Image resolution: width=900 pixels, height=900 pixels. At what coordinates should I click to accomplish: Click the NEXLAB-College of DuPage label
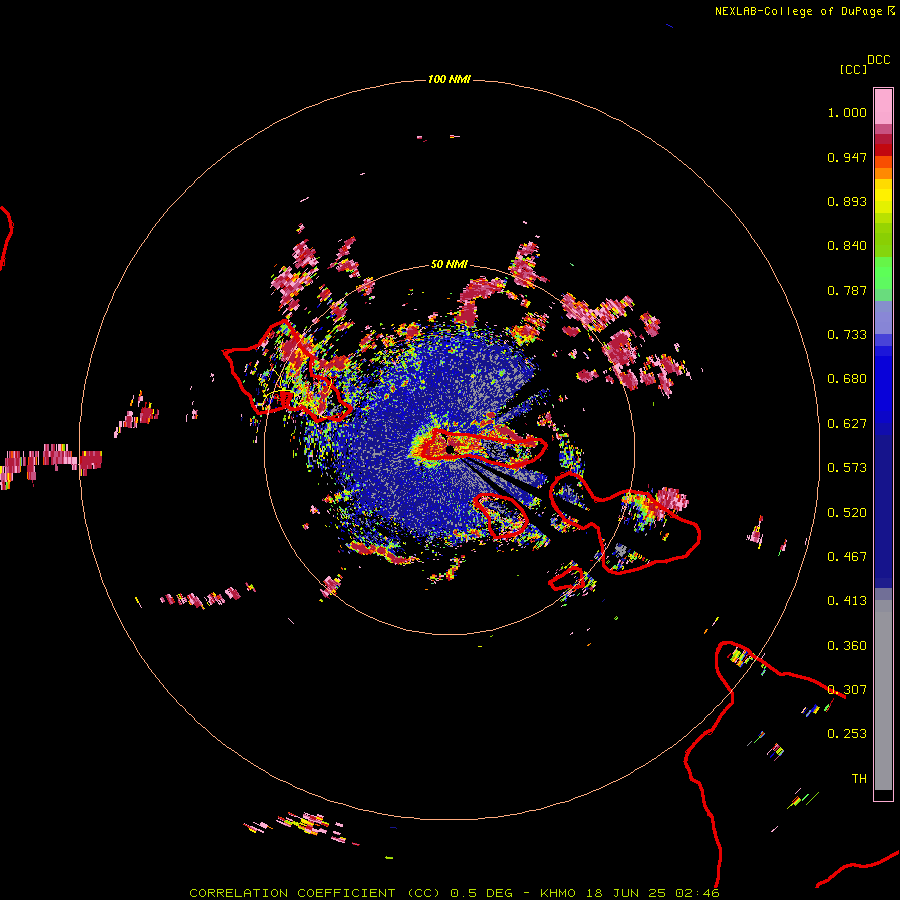799,11
